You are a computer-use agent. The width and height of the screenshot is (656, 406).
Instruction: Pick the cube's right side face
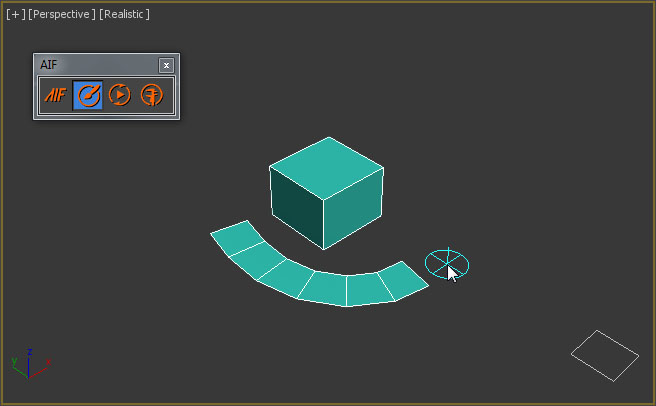point(354,209)
